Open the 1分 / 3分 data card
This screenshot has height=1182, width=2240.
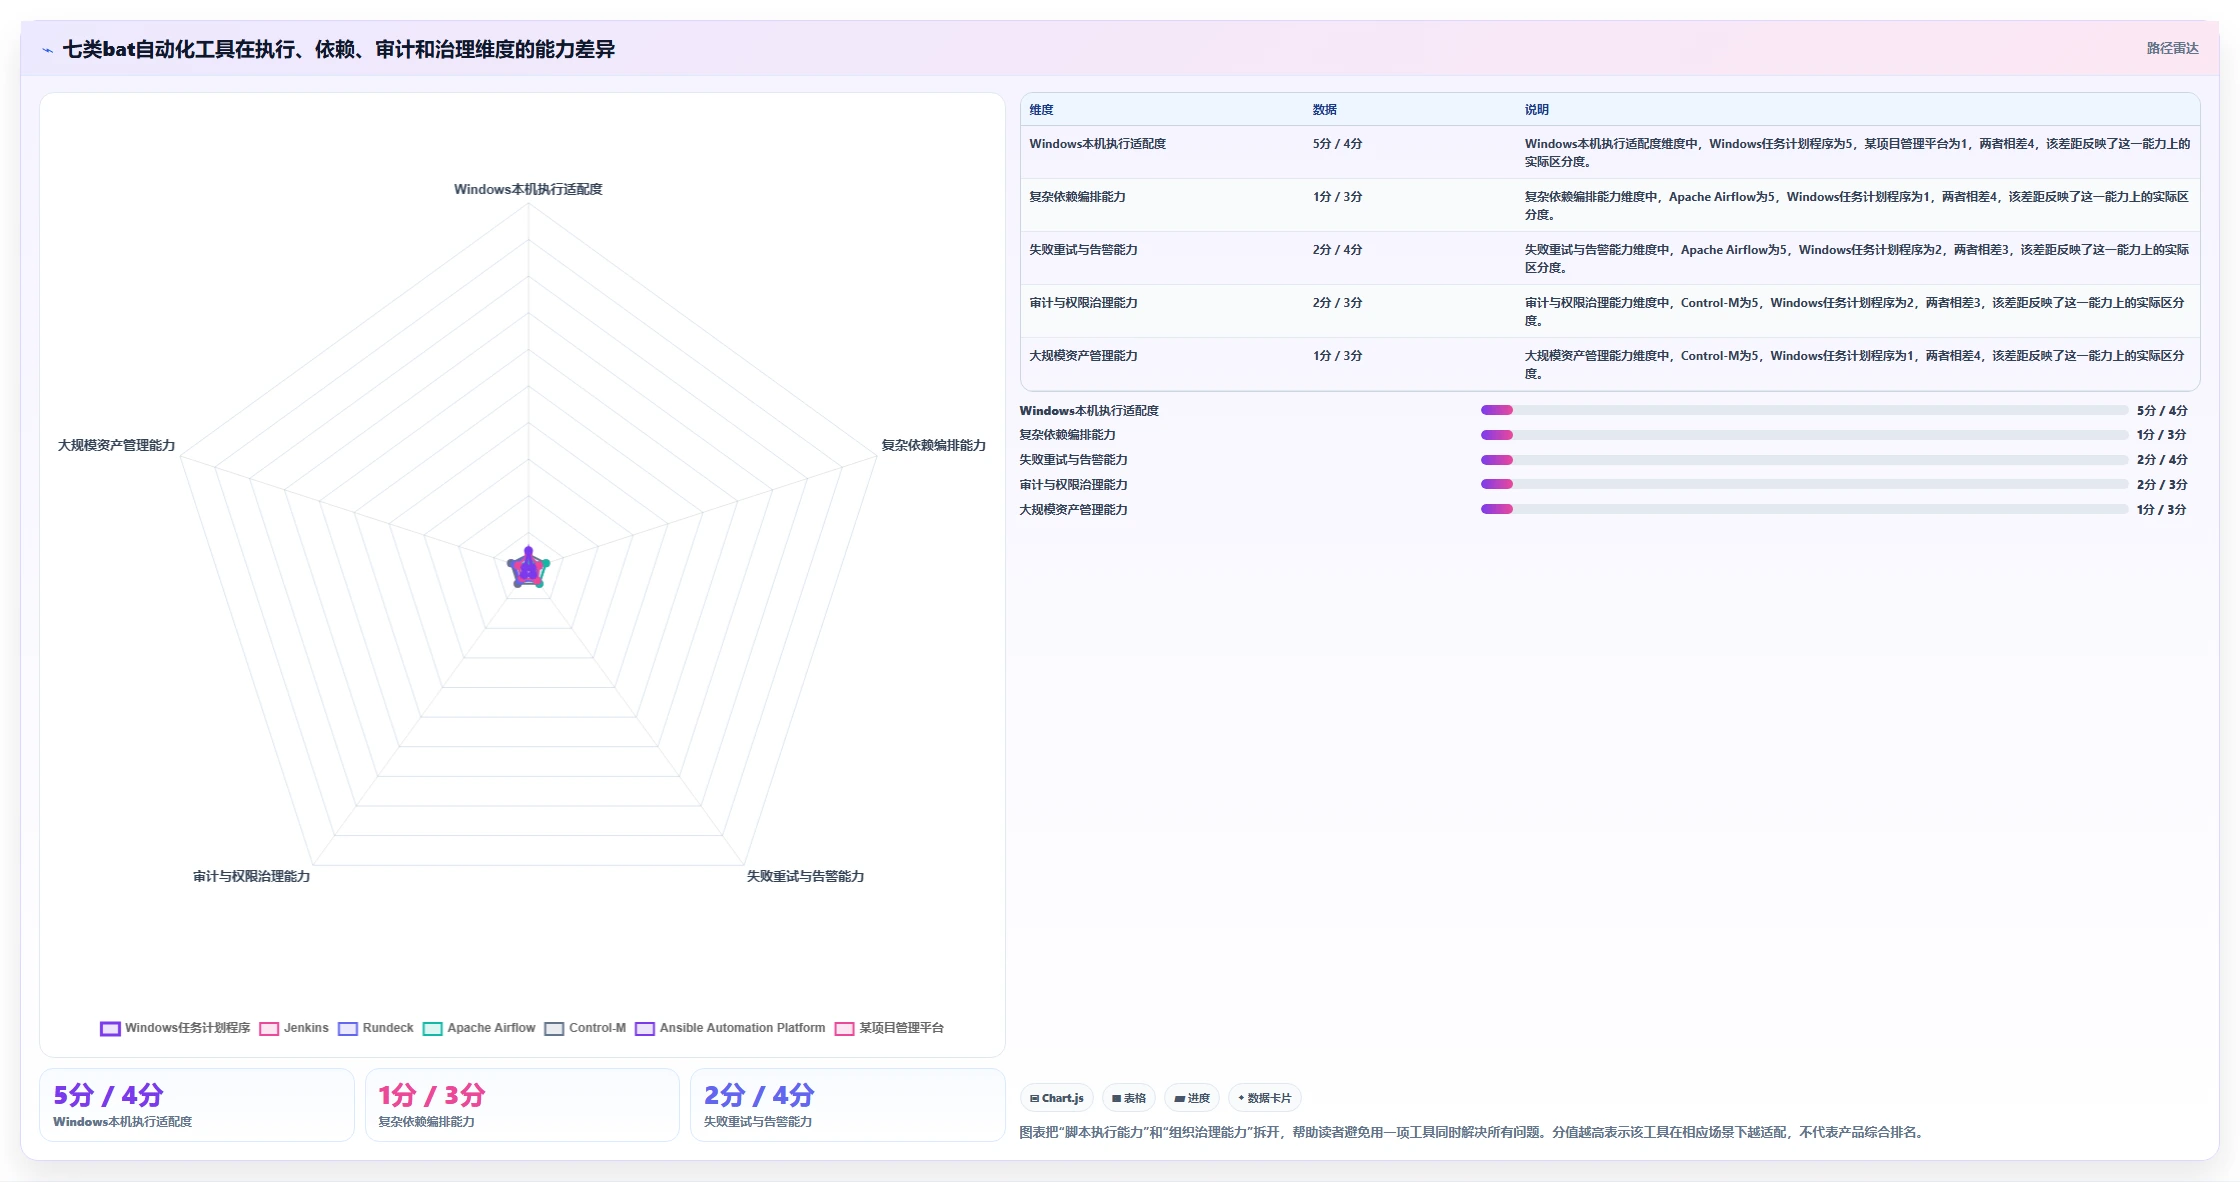pyautogui.click(x=522, y=1105)
